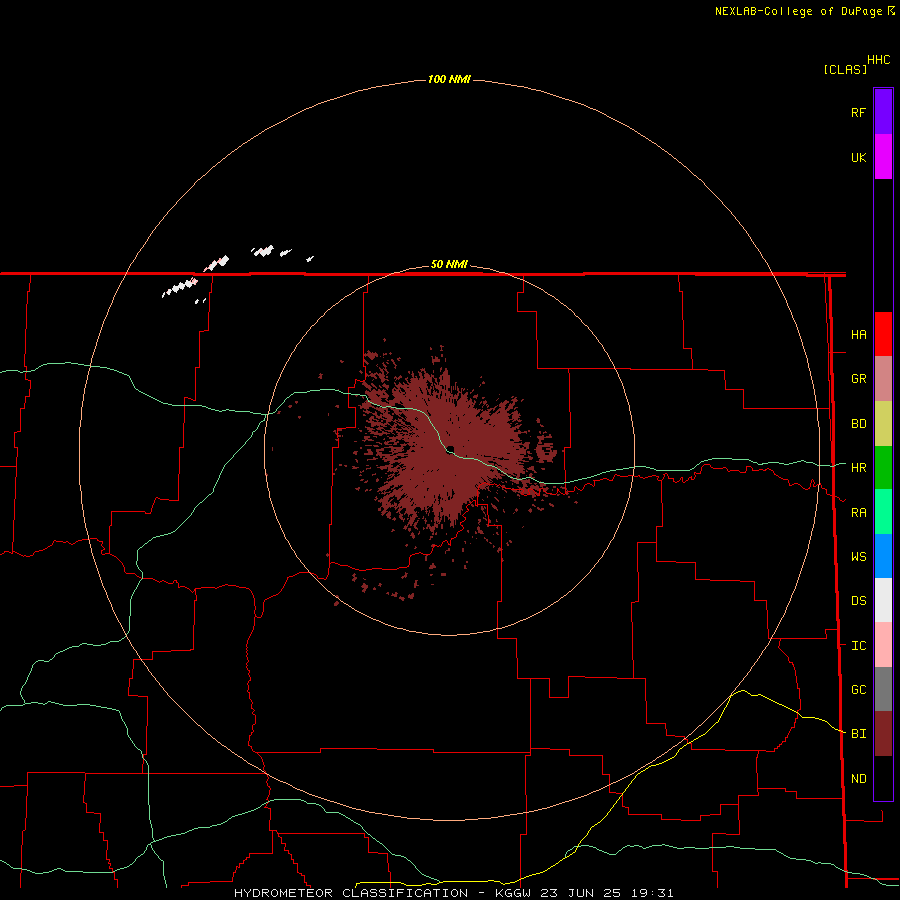This screenshot has height=900, width=900.
Task: Click the 50 NMI range ring label
Action: 449,264
